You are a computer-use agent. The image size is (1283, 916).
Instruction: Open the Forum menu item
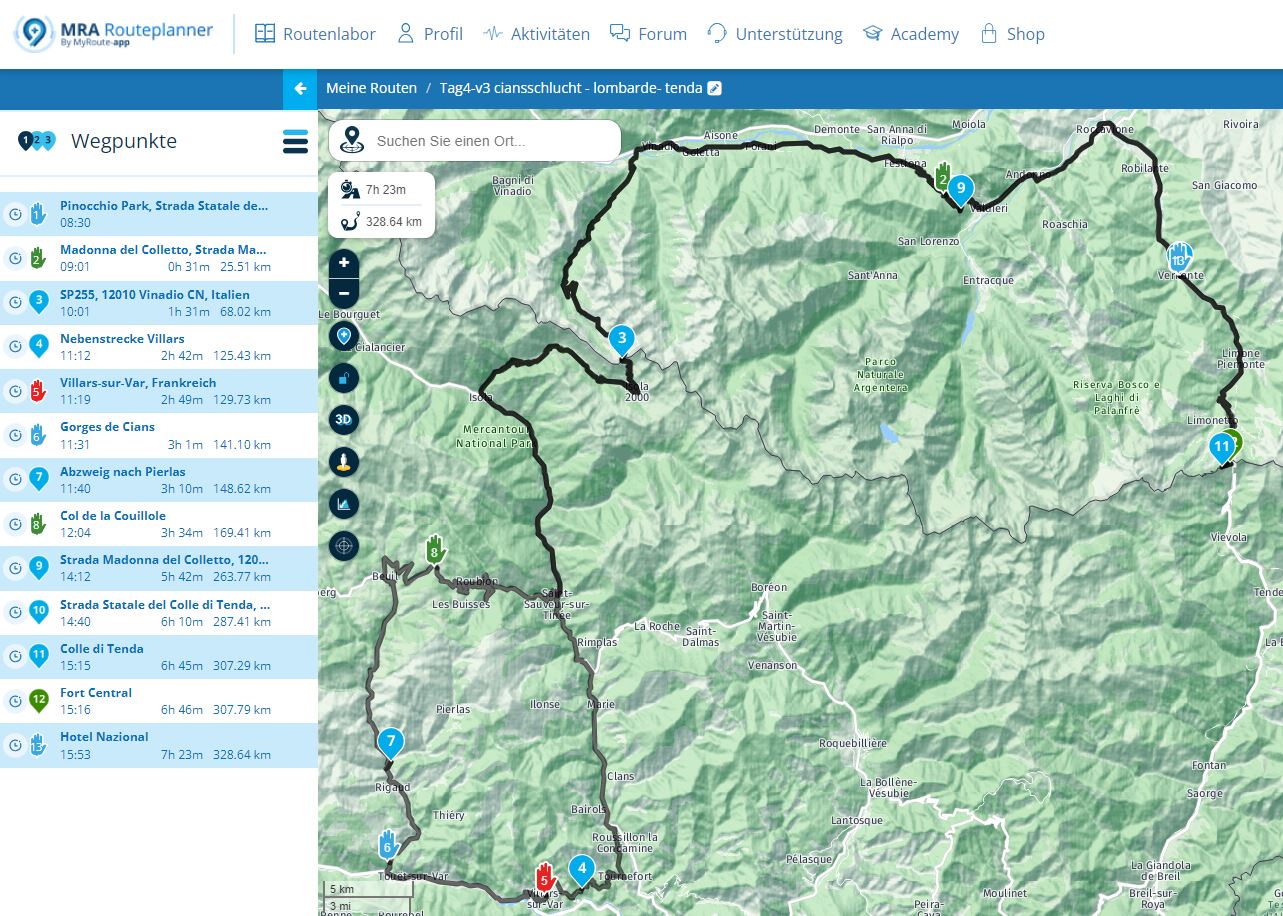coord(648,34)
